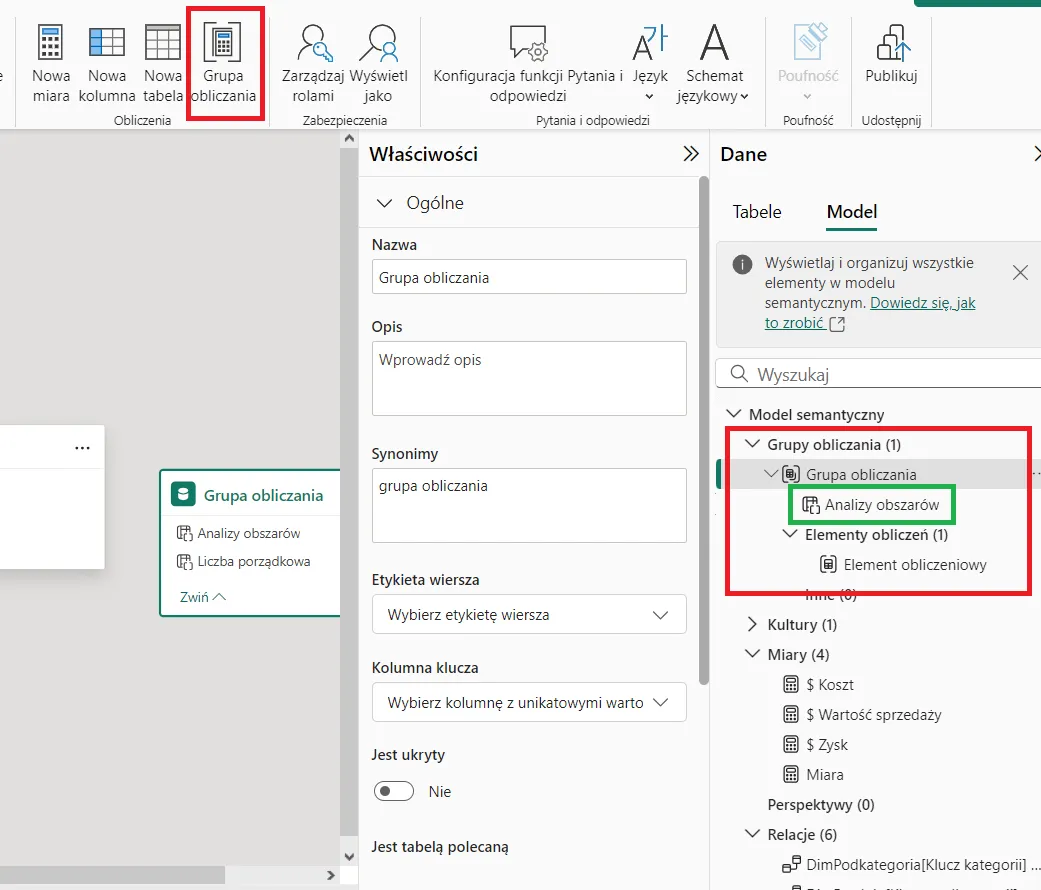Toggle the Jest ukryty switch

(x=394, y=791)
